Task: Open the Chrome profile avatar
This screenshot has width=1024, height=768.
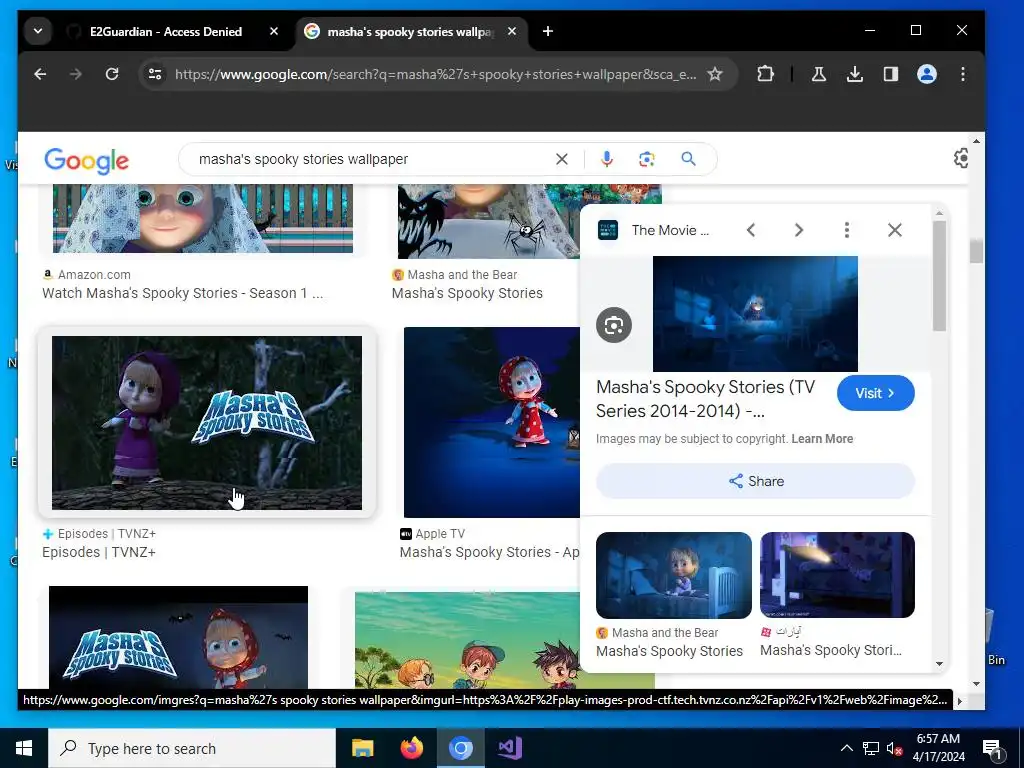Action: (927, 74)
